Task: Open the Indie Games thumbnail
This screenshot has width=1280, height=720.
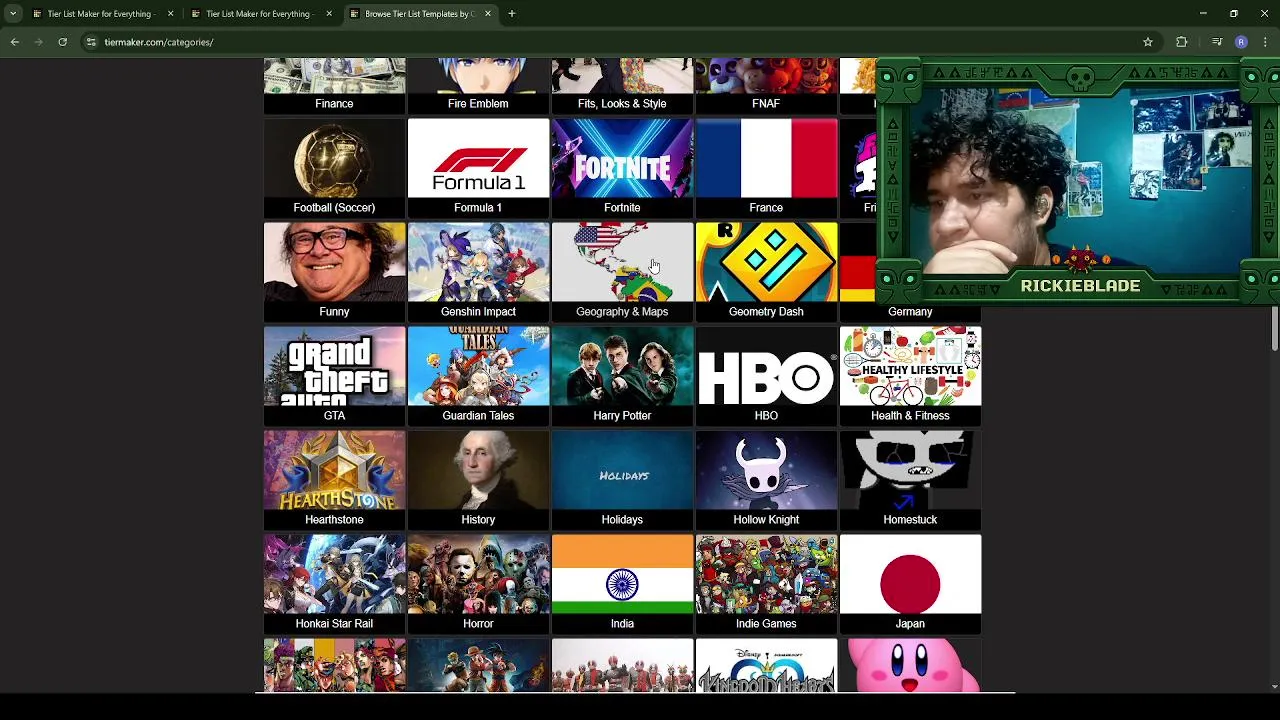Action: [x=766, y=574]
